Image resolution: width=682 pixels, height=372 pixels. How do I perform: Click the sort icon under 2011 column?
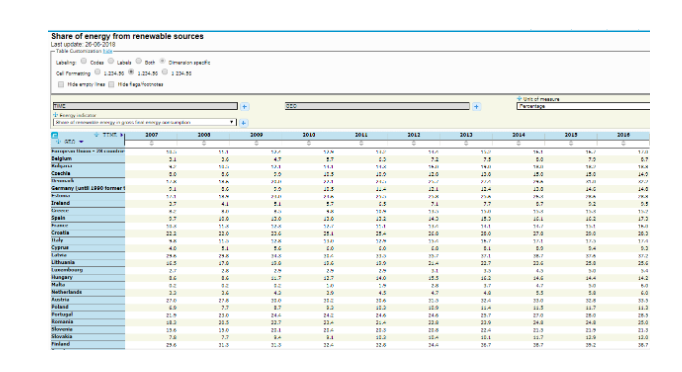pyautogui.click(x=361, y=143)
